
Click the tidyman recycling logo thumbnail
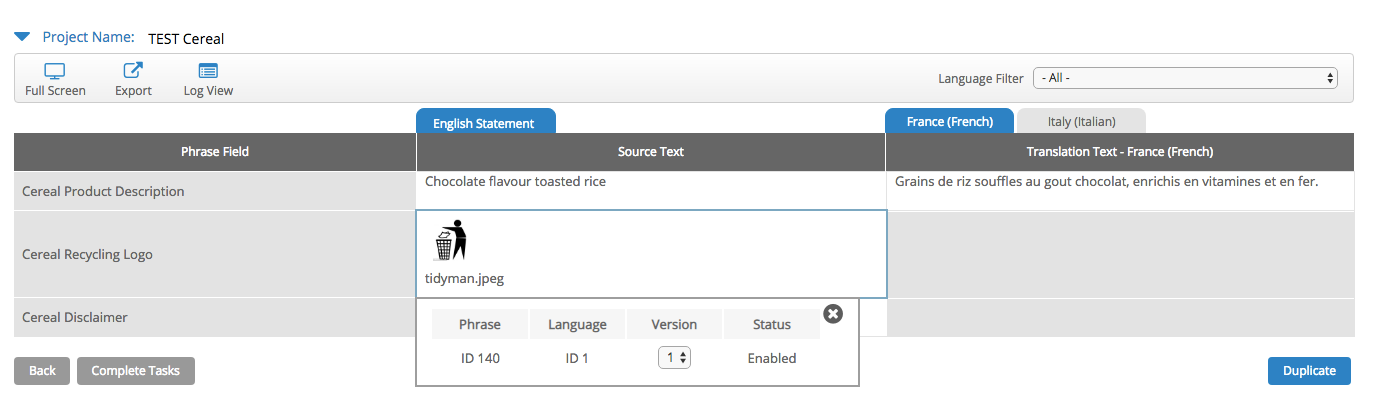[x=449, y=241]
